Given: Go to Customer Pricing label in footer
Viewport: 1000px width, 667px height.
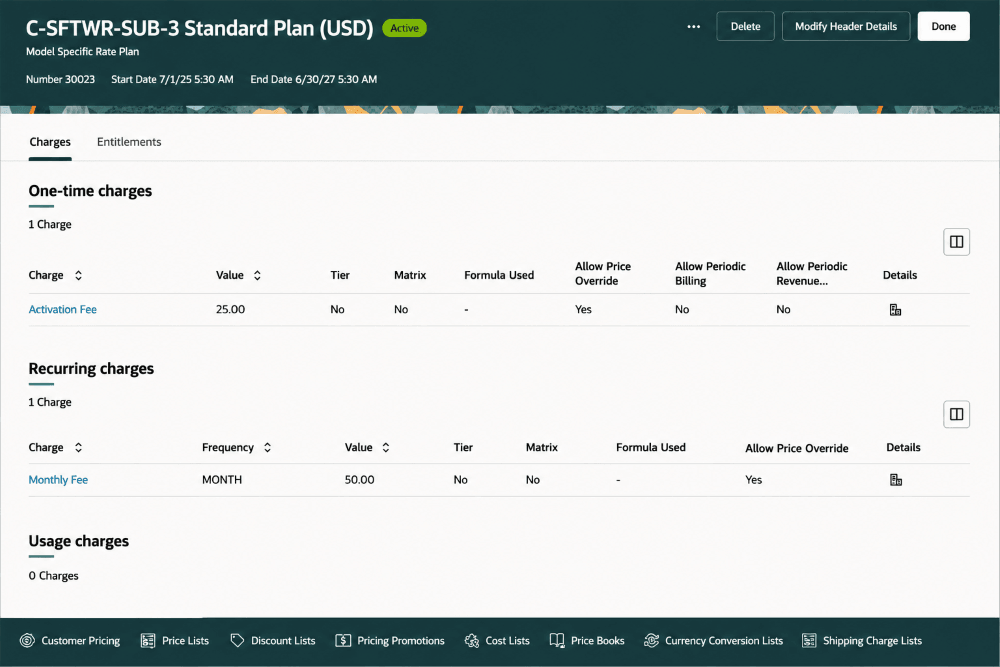Looking at the screenshot, I should coord(80,640).
